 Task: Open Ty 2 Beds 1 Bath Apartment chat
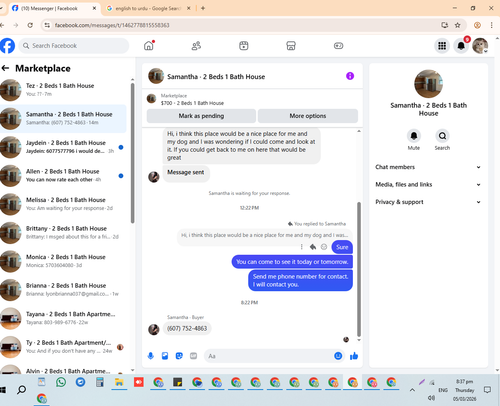click(x=63, y=347)
